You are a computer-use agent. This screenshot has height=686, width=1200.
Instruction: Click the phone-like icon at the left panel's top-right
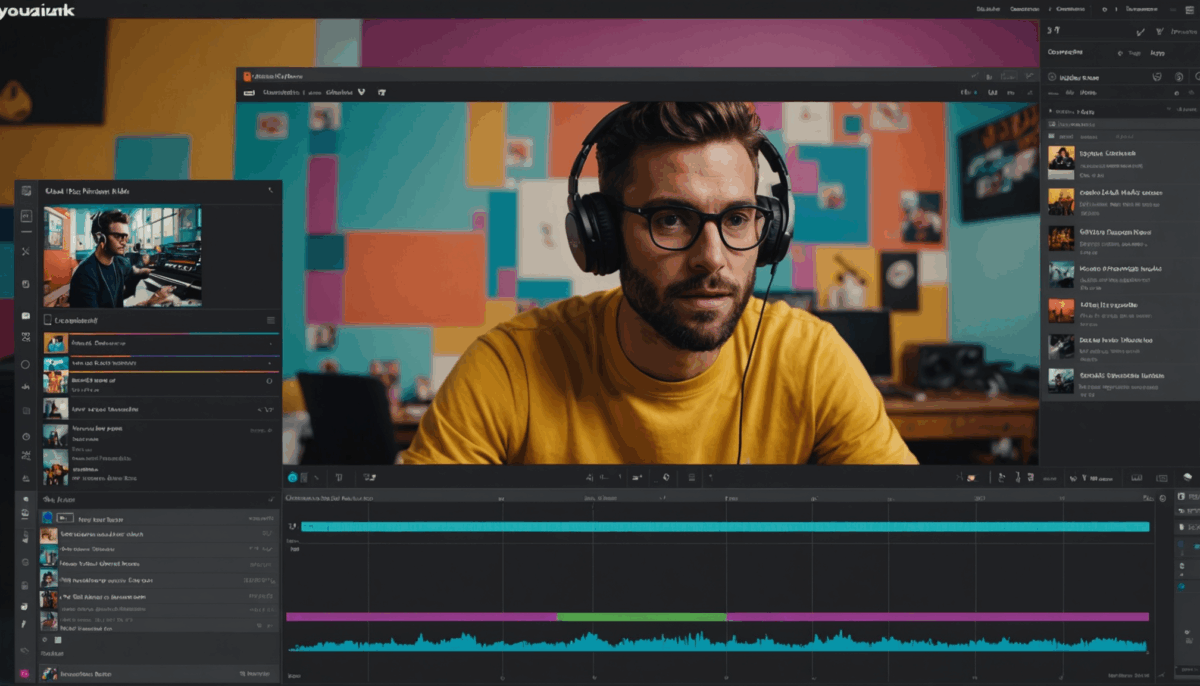[271, 190]
